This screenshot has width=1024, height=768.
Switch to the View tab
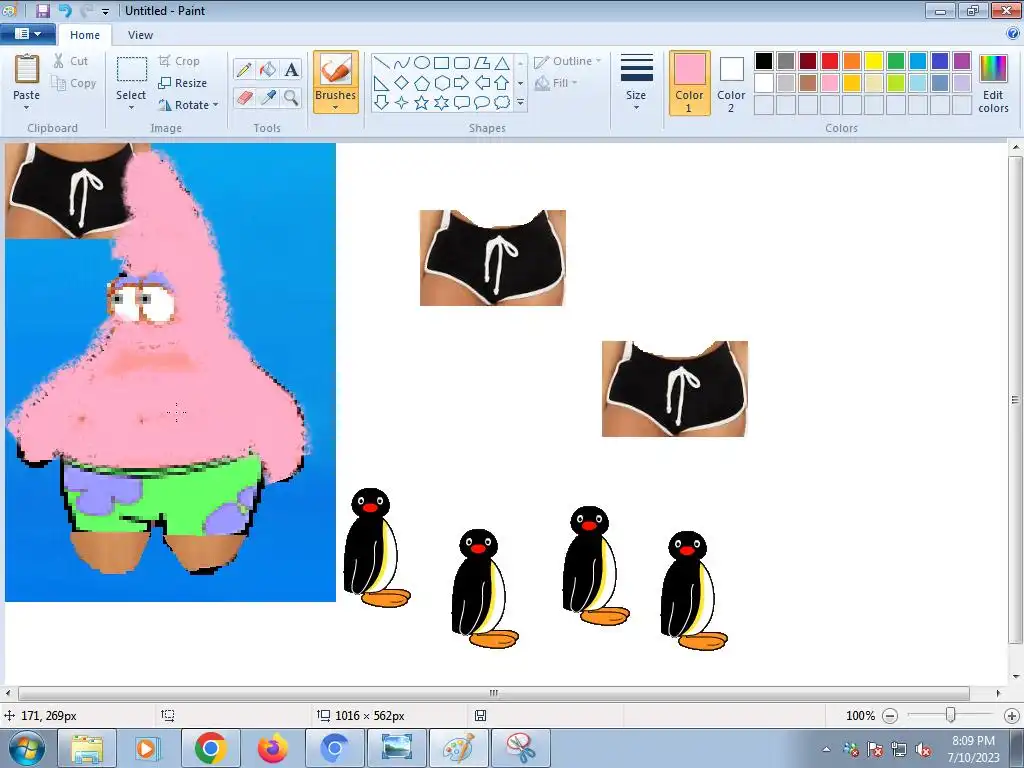coord(140,35)
